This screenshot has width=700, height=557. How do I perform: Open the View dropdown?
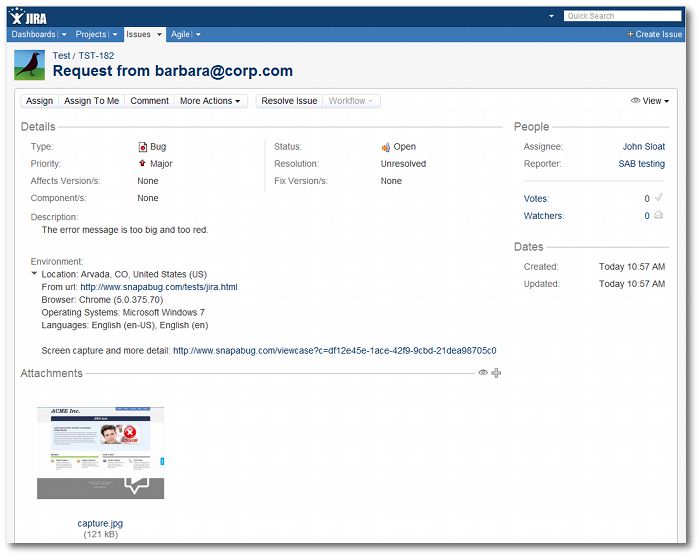tap(650, 101)
